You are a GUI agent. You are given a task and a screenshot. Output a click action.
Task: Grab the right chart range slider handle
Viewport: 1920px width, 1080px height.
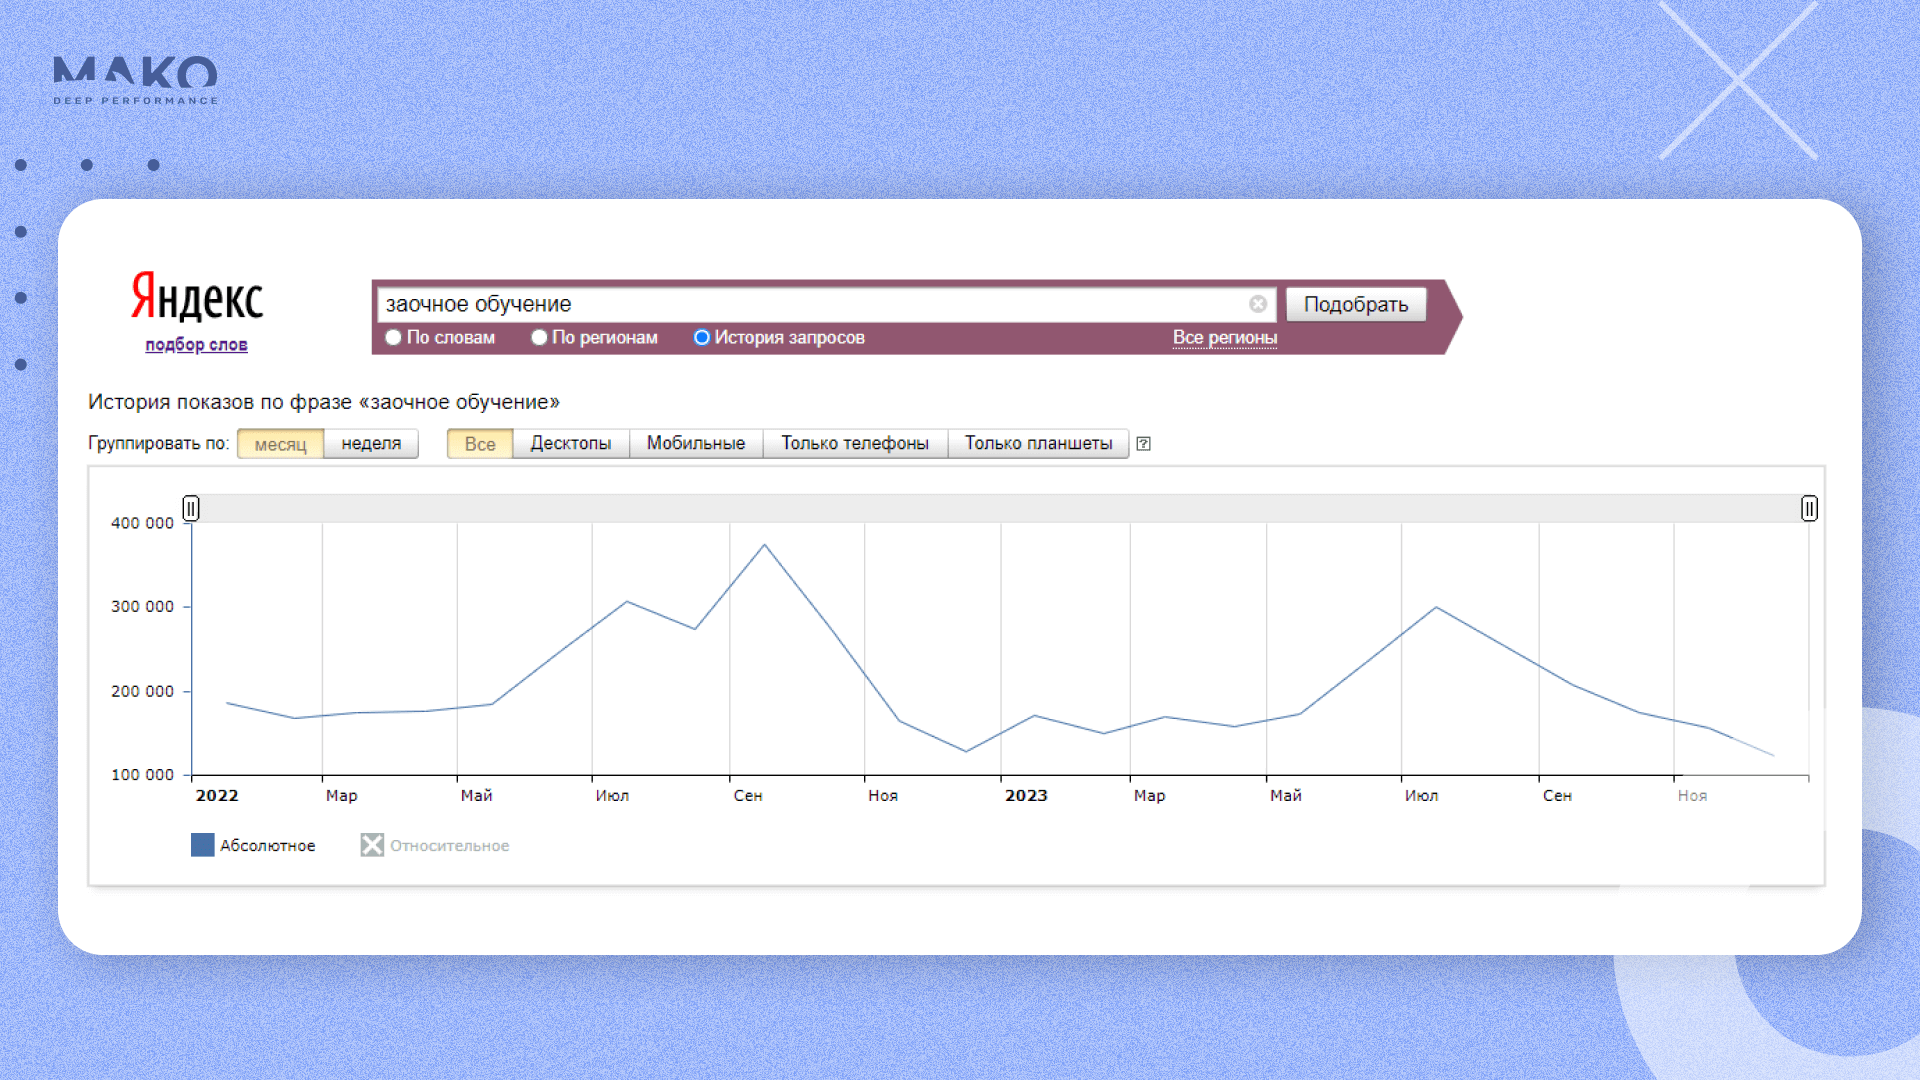[1809, 508]
